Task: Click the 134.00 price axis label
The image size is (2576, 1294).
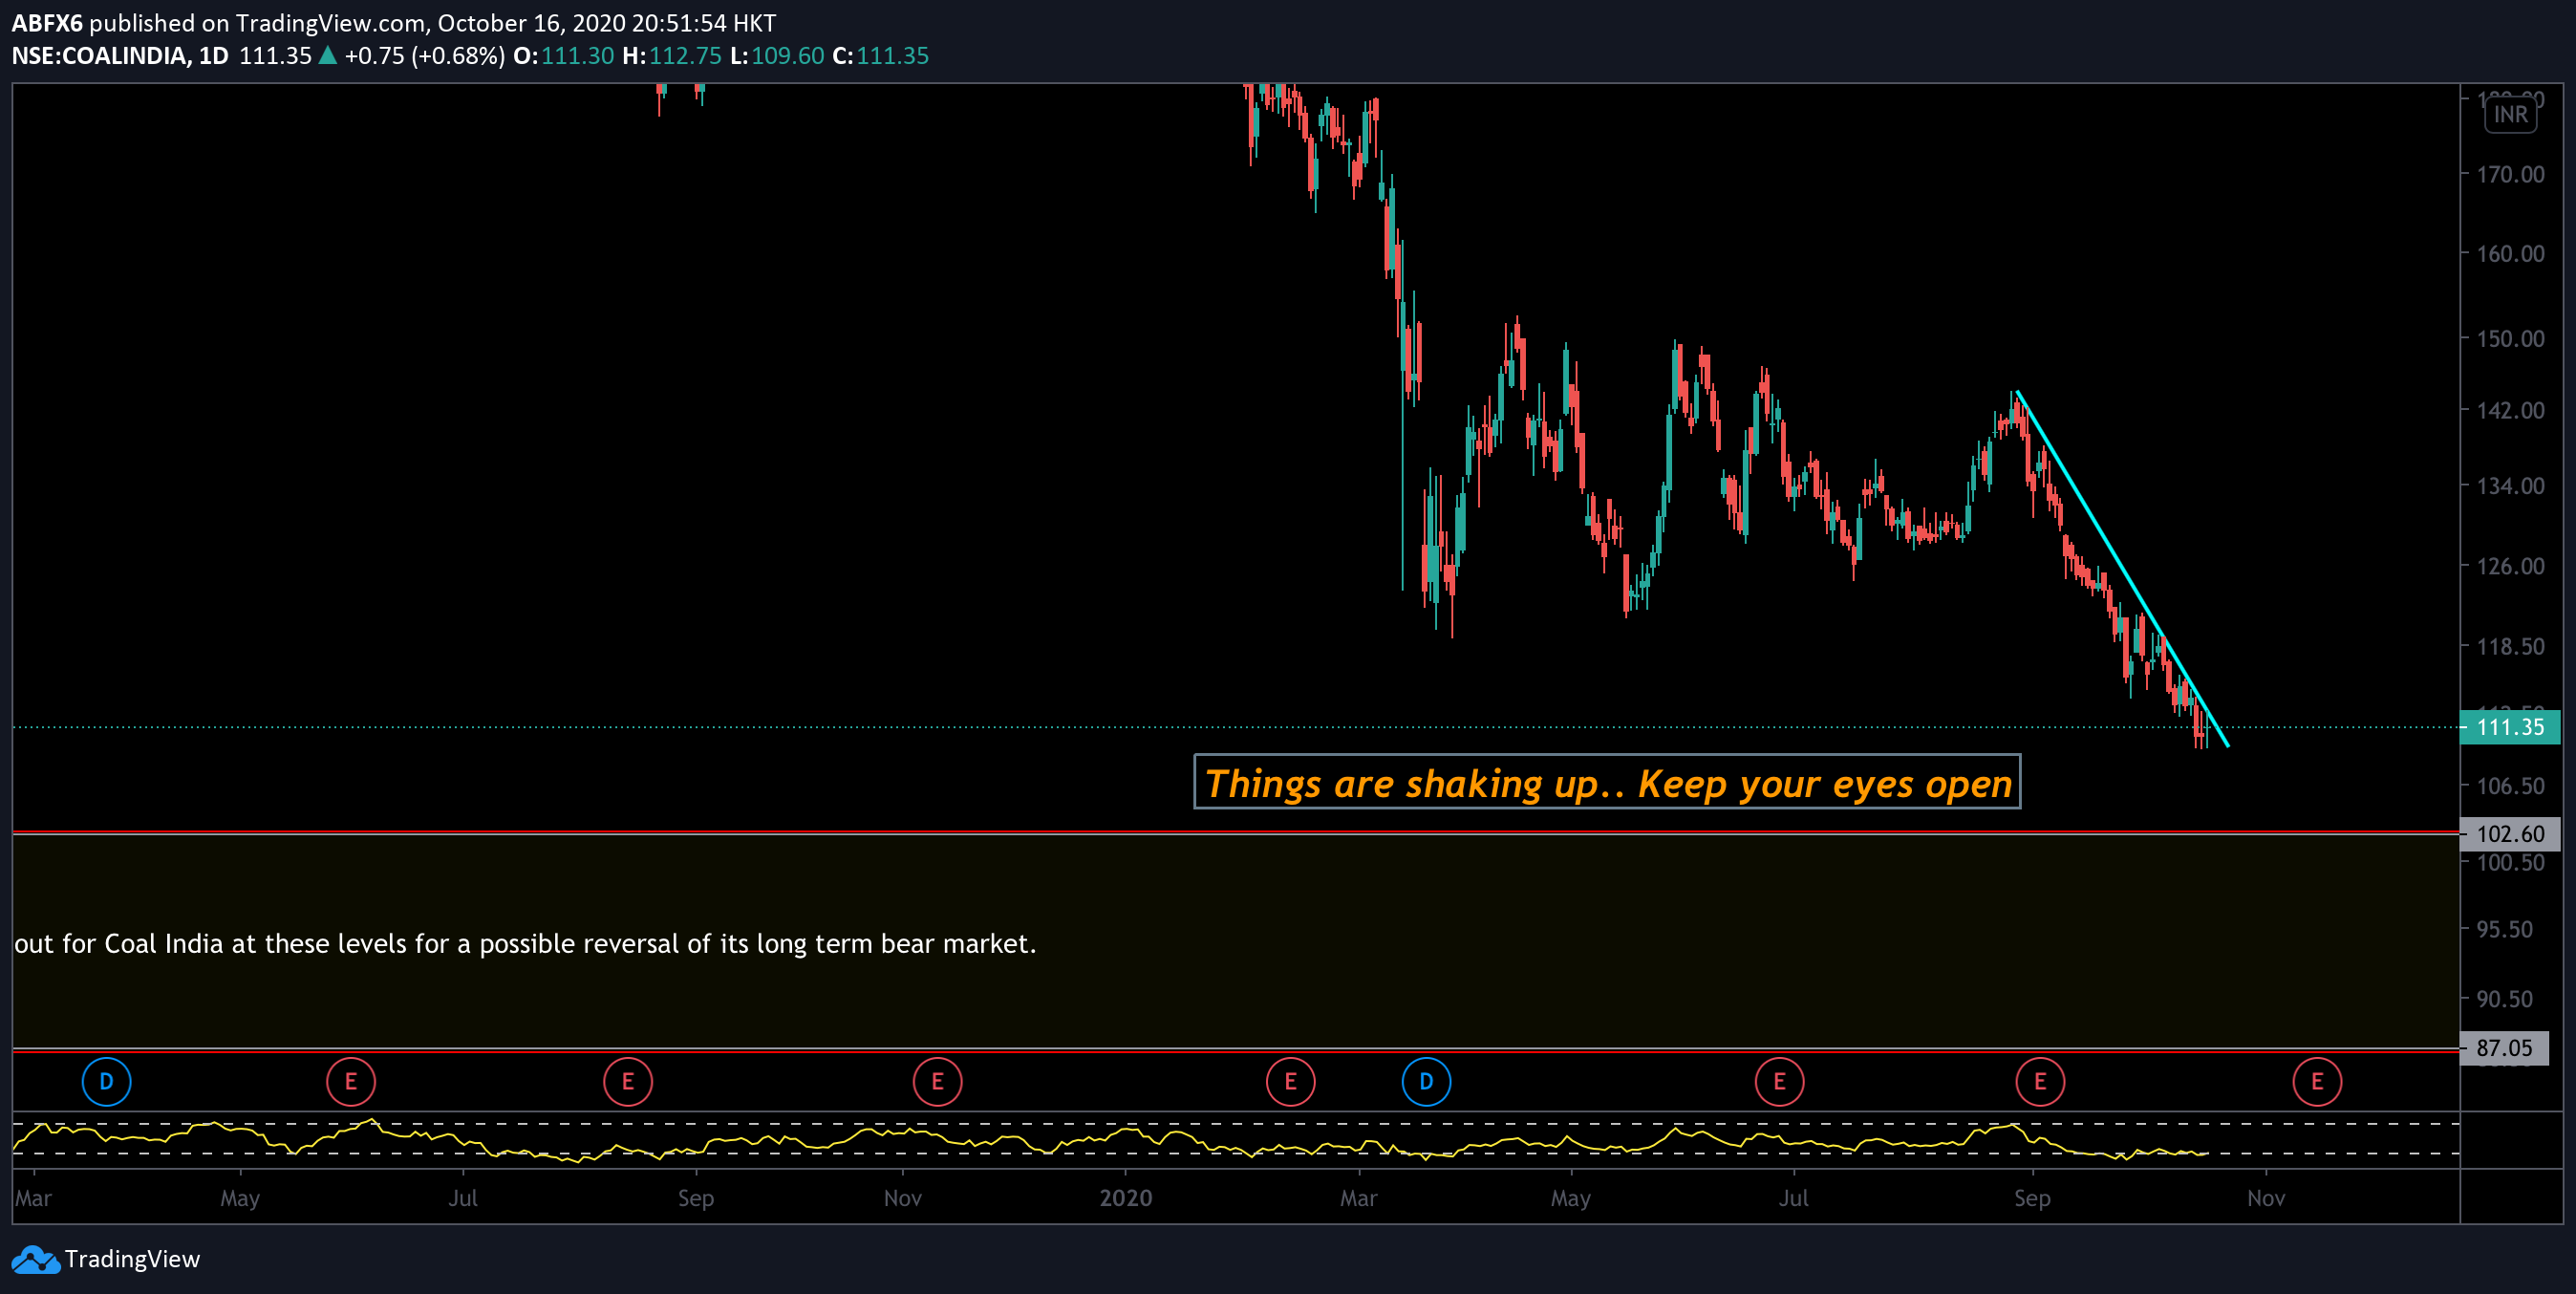Action: point(2510,485)
